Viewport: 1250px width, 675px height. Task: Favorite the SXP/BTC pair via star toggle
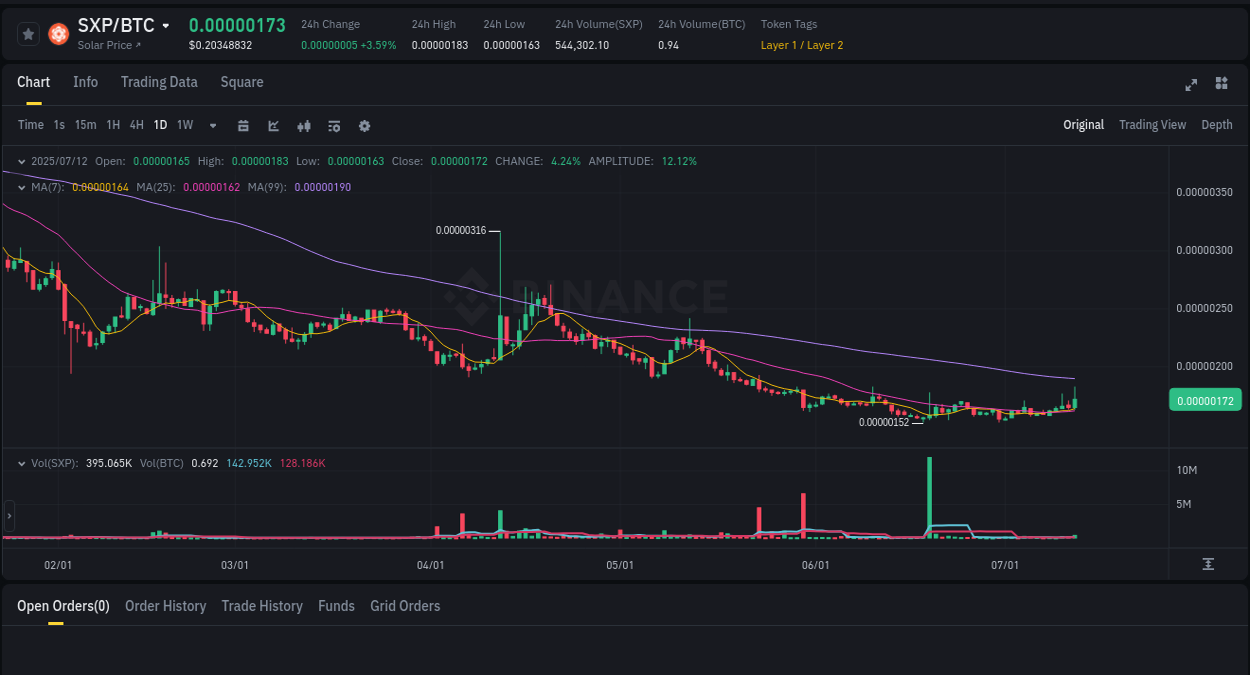28,33
